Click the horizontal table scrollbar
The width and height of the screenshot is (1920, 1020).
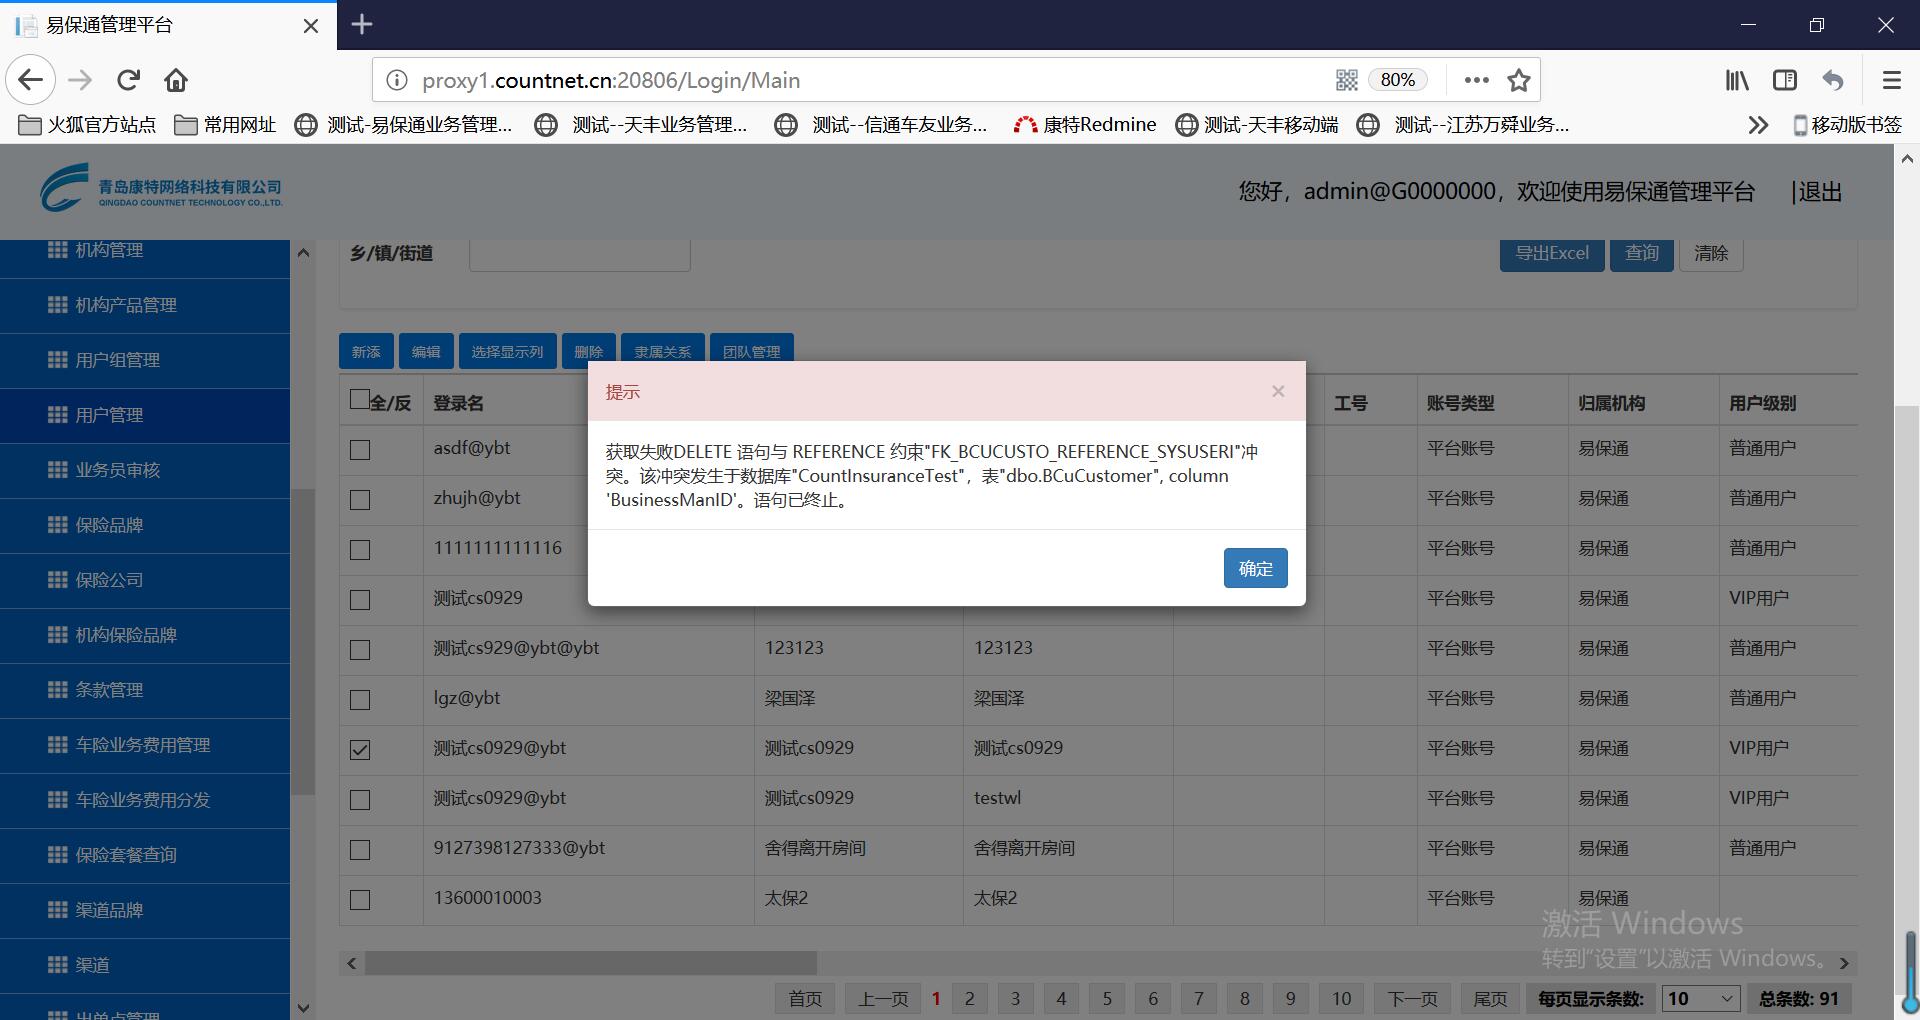click(590, 963)
